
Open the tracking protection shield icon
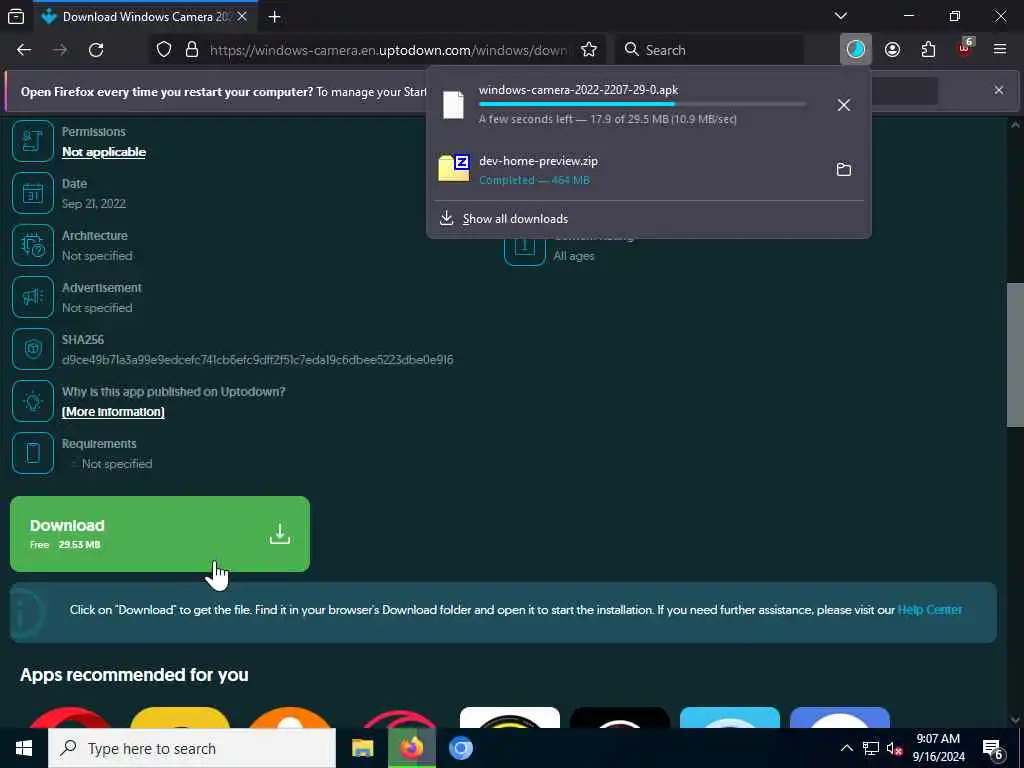tap(164, 50)
